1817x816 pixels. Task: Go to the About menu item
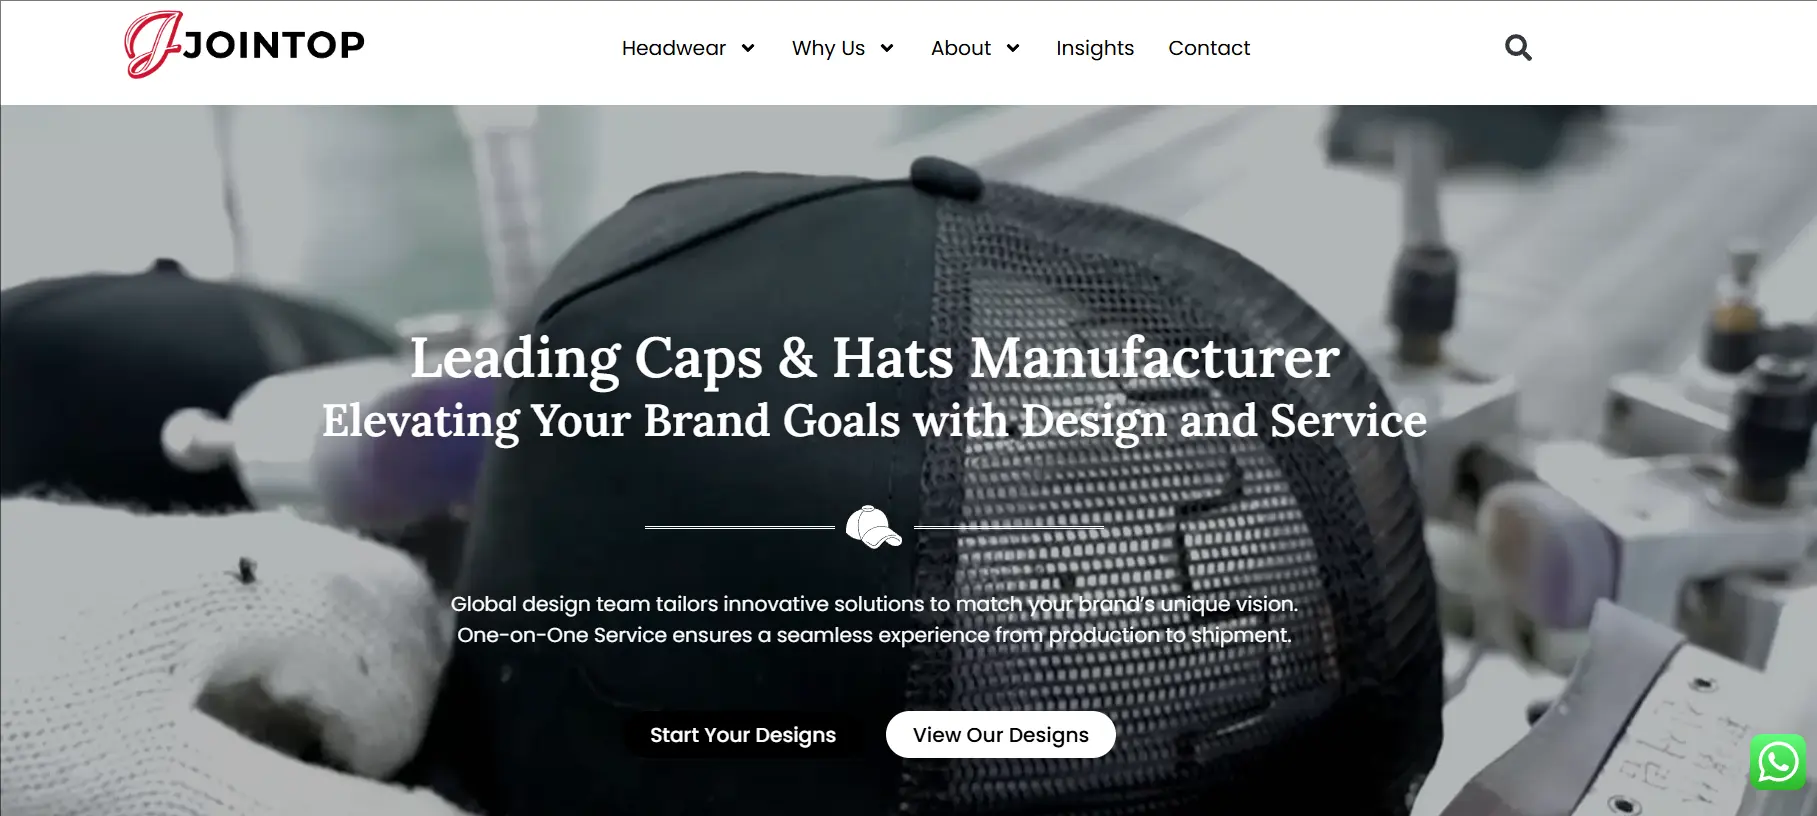click(961, 48)
